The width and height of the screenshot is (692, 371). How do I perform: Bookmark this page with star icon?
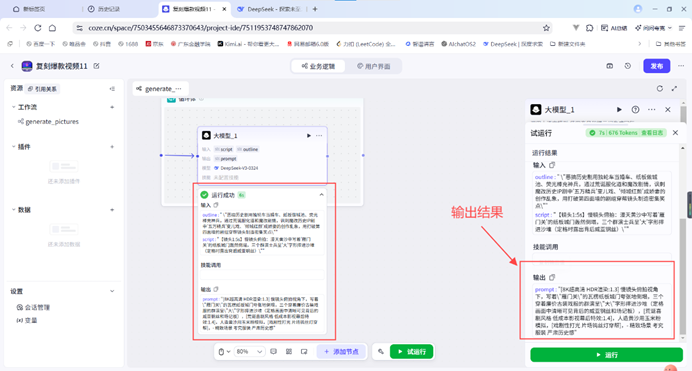[x=546, y=28]
